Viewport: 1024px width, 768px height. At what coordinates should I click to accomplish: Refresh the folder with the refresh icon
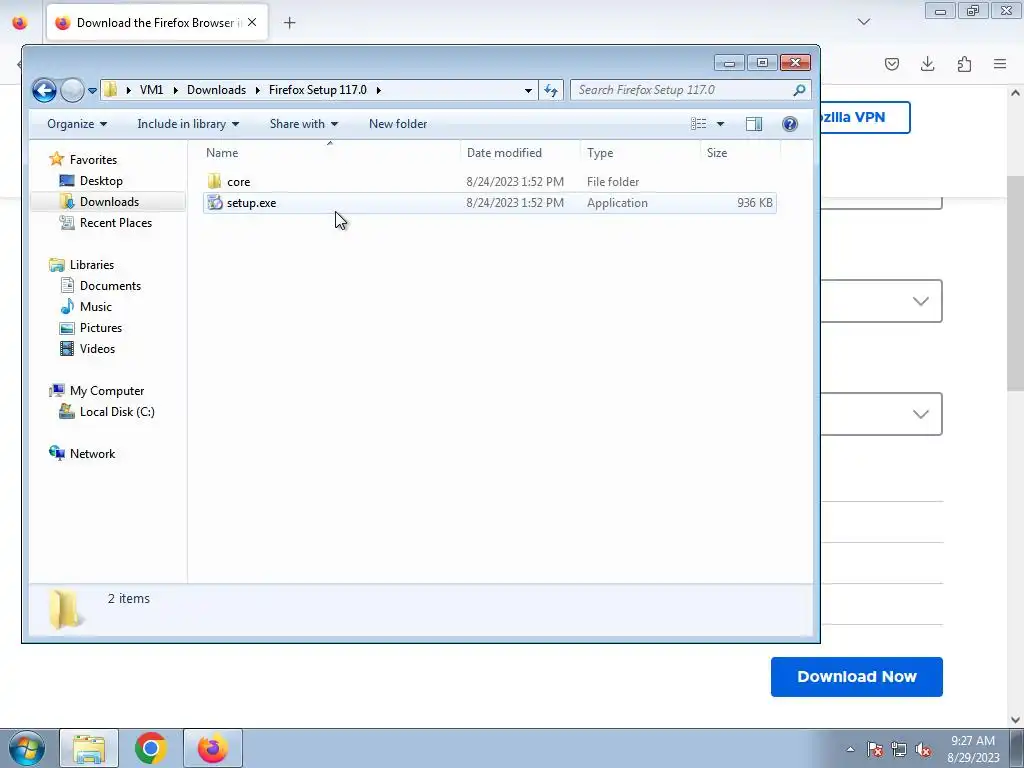point(551,90)
